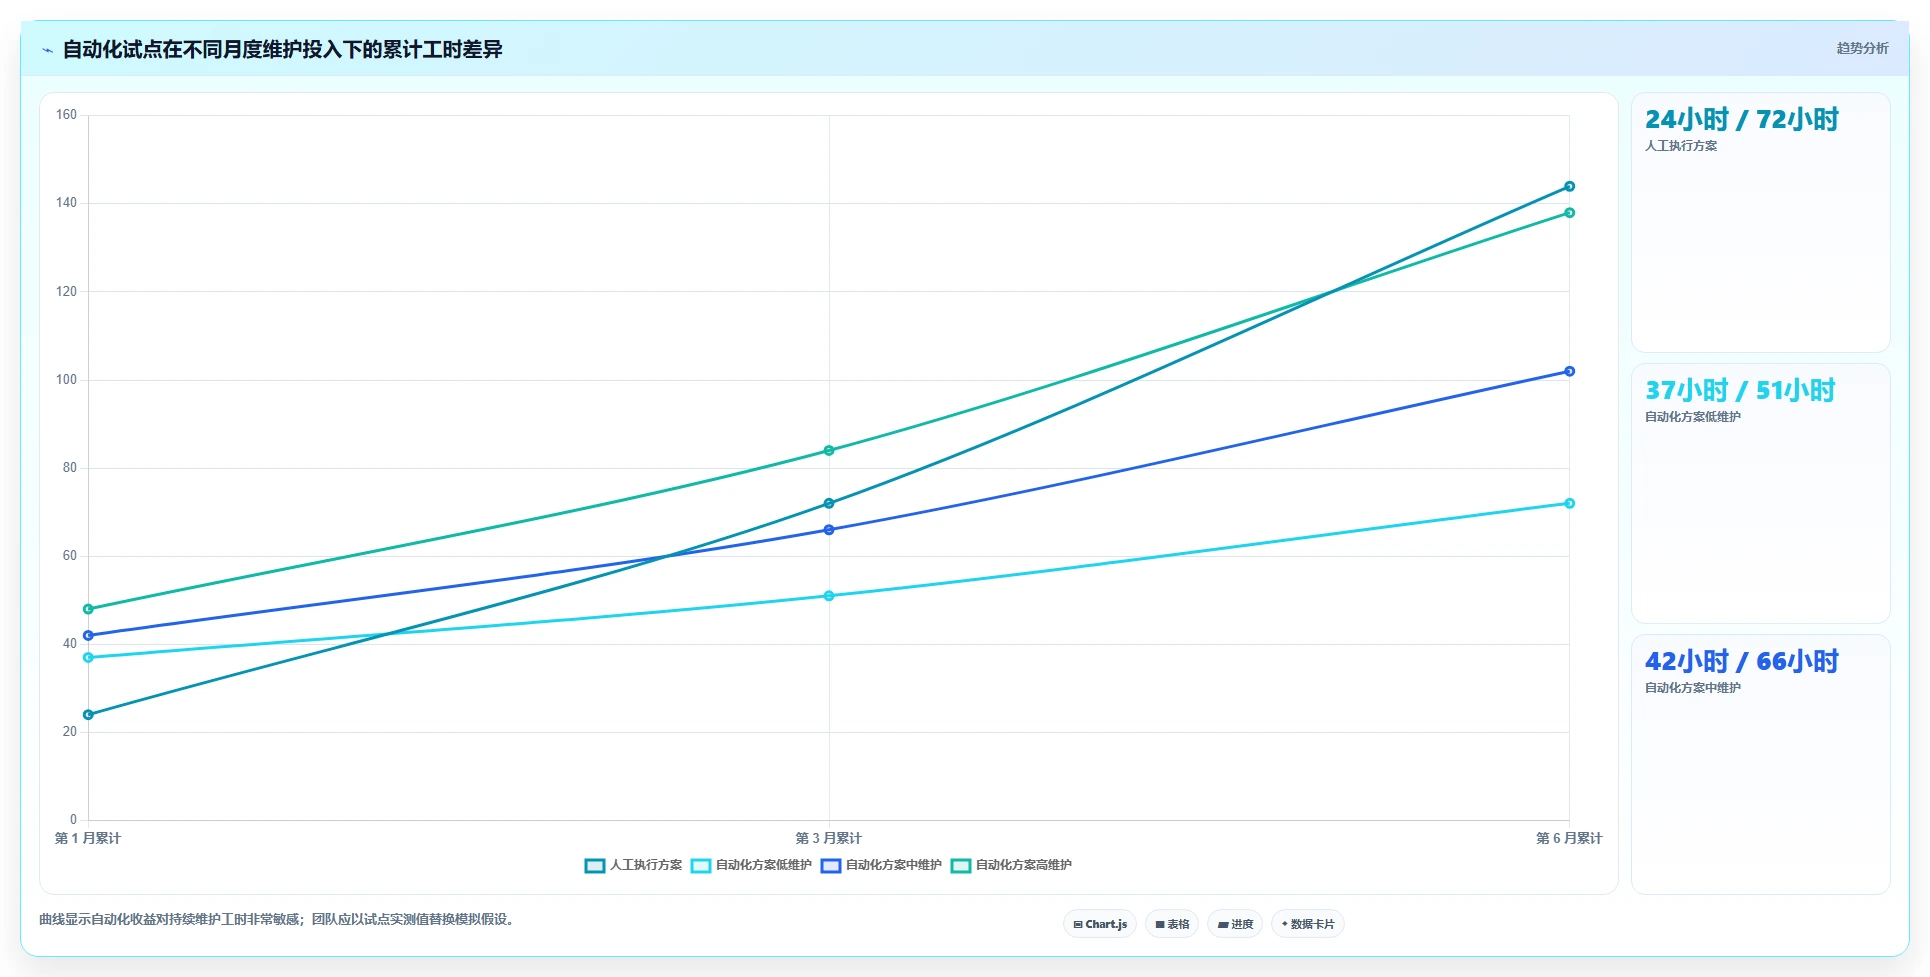Click the 100 y-axis value
The image size is (1930, 977).
(66, 380)
